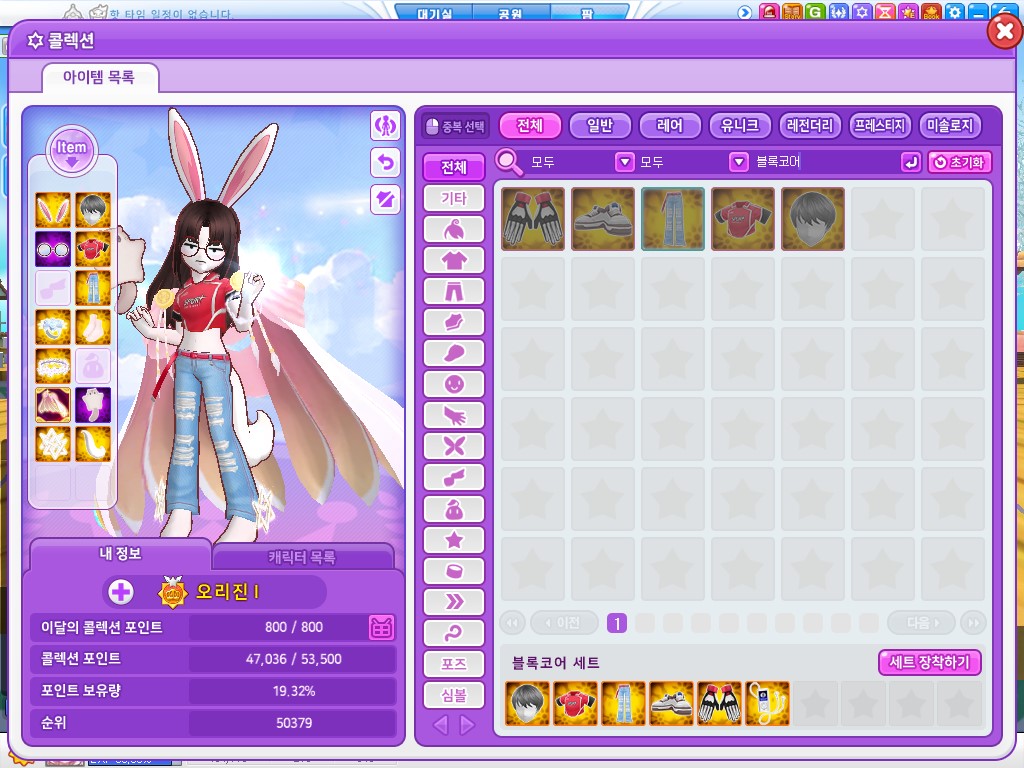This screenshot has height=768, width=1024.
Task: Go to previous category page arrow
Action: 441,725
